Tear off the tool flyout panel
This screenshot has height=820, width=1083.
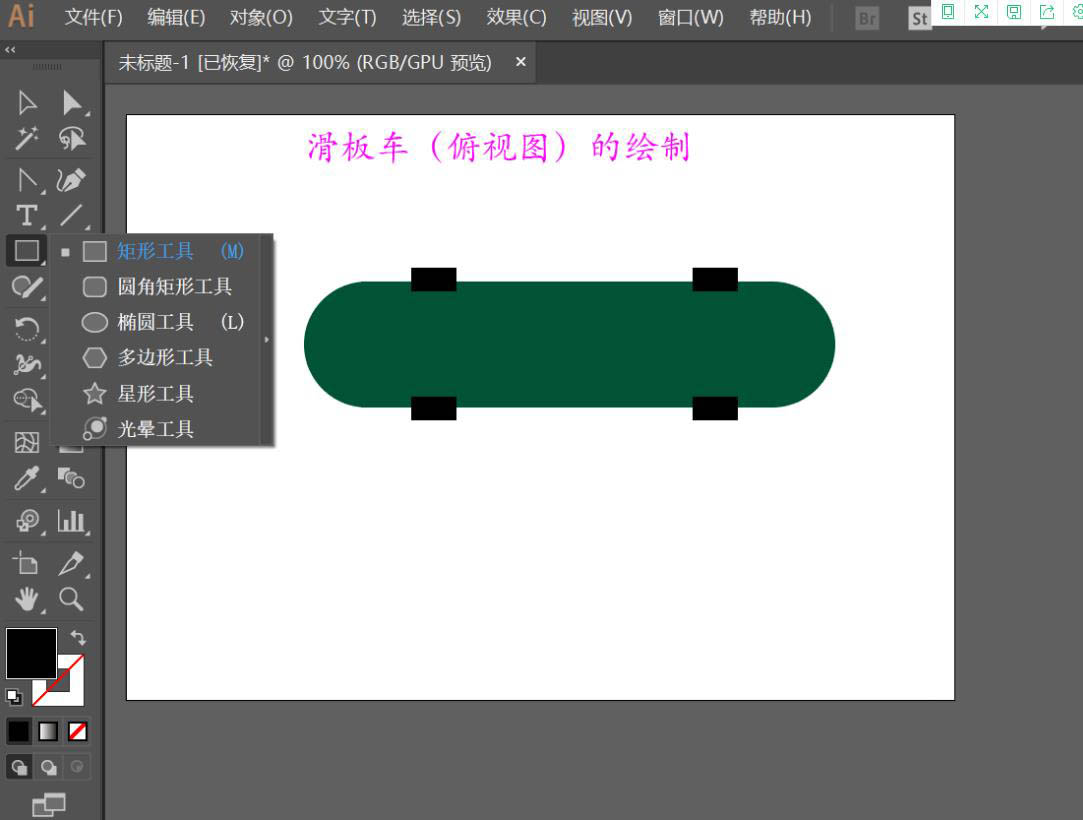[x=267, y=340]
